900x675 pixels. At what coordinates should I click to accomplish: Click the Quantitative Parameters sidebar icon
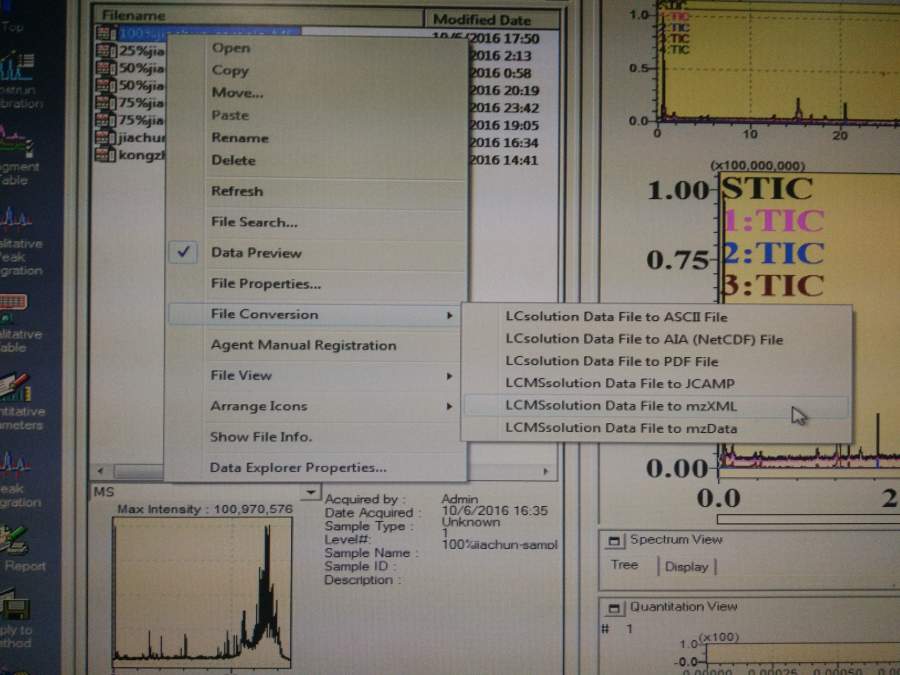(16, 389)
